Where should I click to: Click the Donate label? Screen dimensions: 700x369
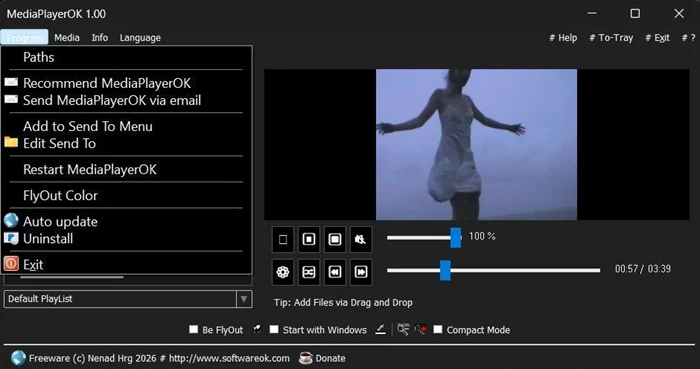(x=330, y=358)
